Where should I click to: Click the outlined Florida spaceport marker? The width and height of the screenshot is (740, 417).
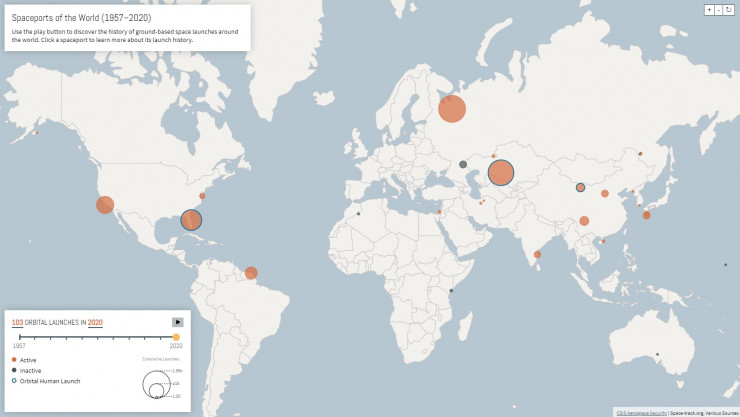[191, 220]
